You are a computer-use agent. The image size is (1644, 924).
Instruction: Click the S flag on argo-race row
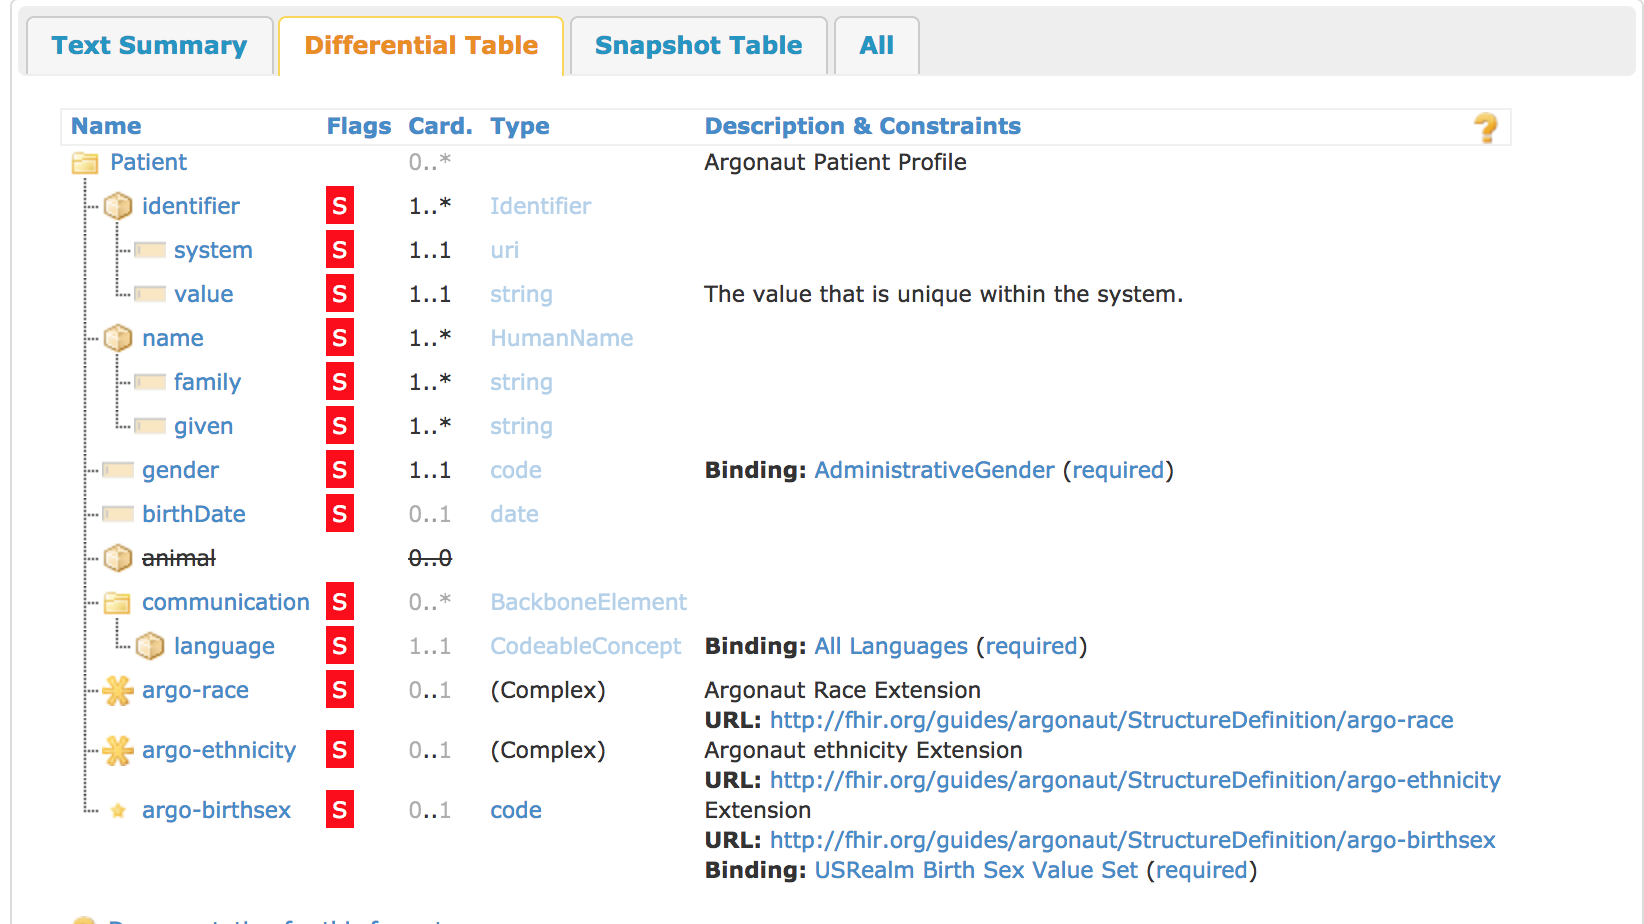(x=340, y=690)
